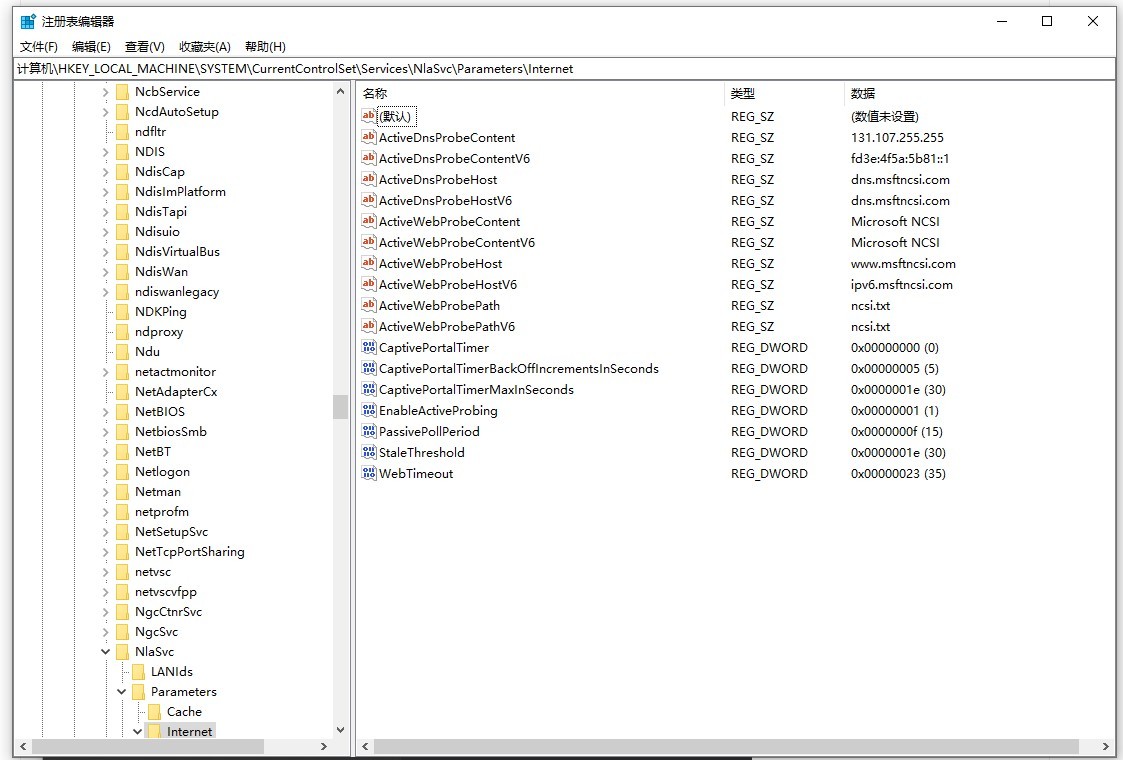Select the WebTimeout DWORD value icon
This screenshot has width=1123, height=760.
pos(368,473)
